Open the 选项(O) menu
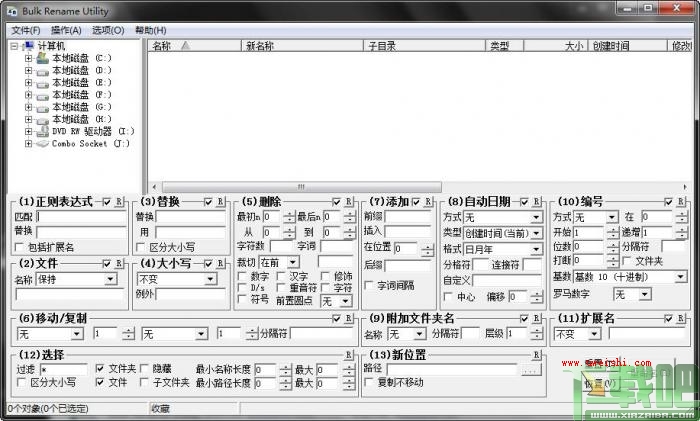 tap(108, 30)
